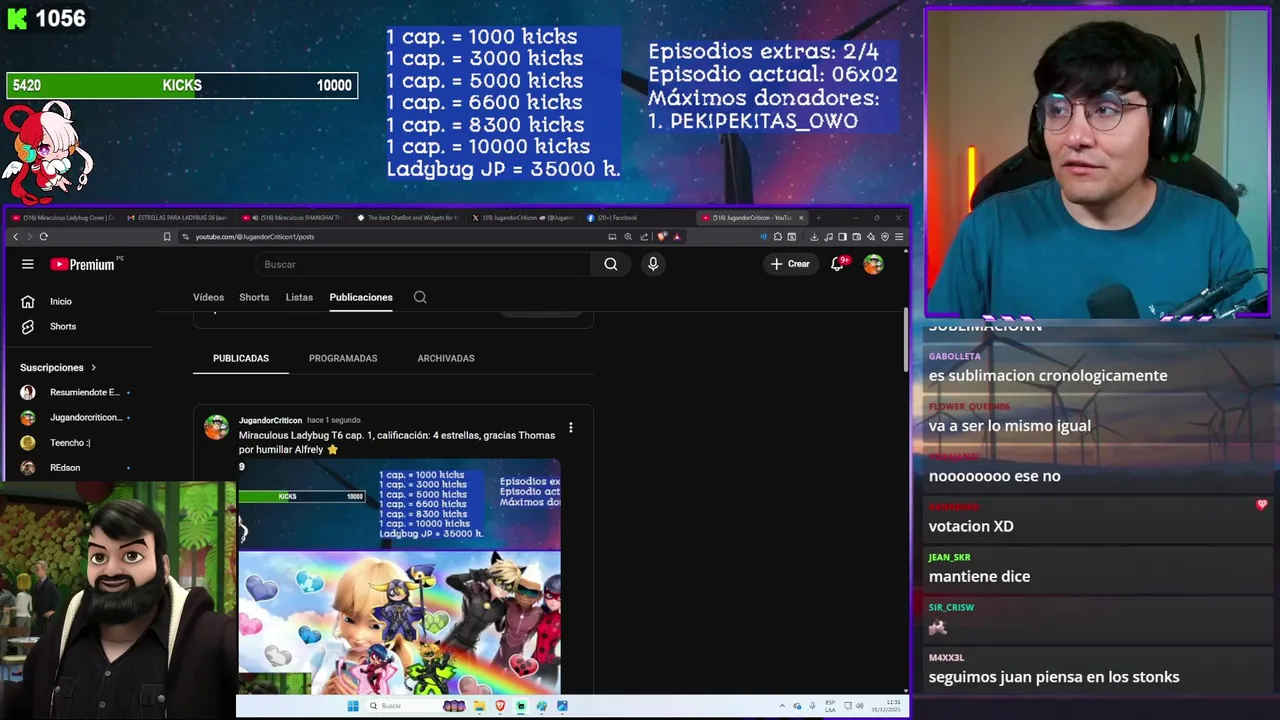Open the Windows Start button

tap(353, 706)
